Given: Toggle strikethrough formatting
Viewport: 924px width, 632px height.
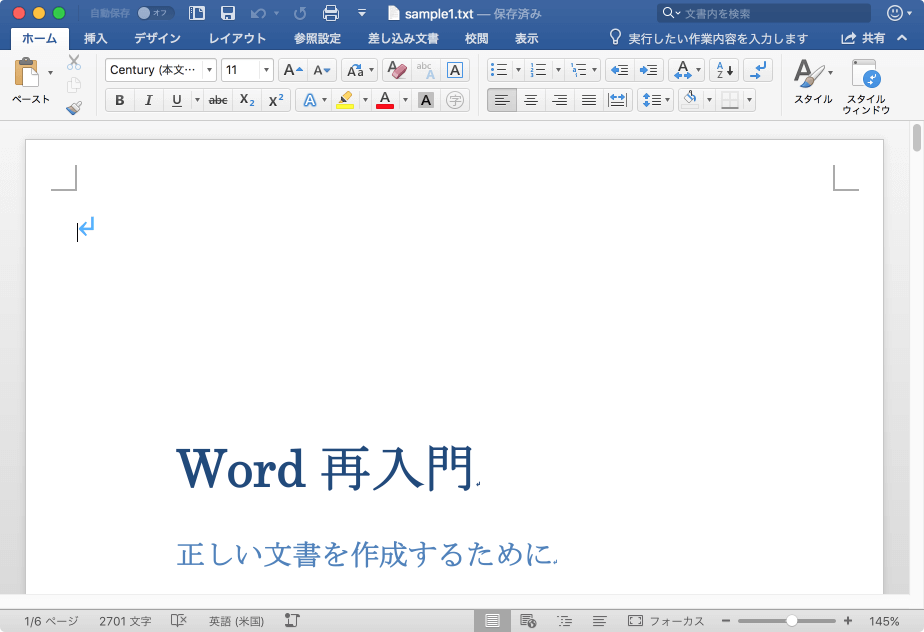Looking at the screenshot, I should pos(218,100).
